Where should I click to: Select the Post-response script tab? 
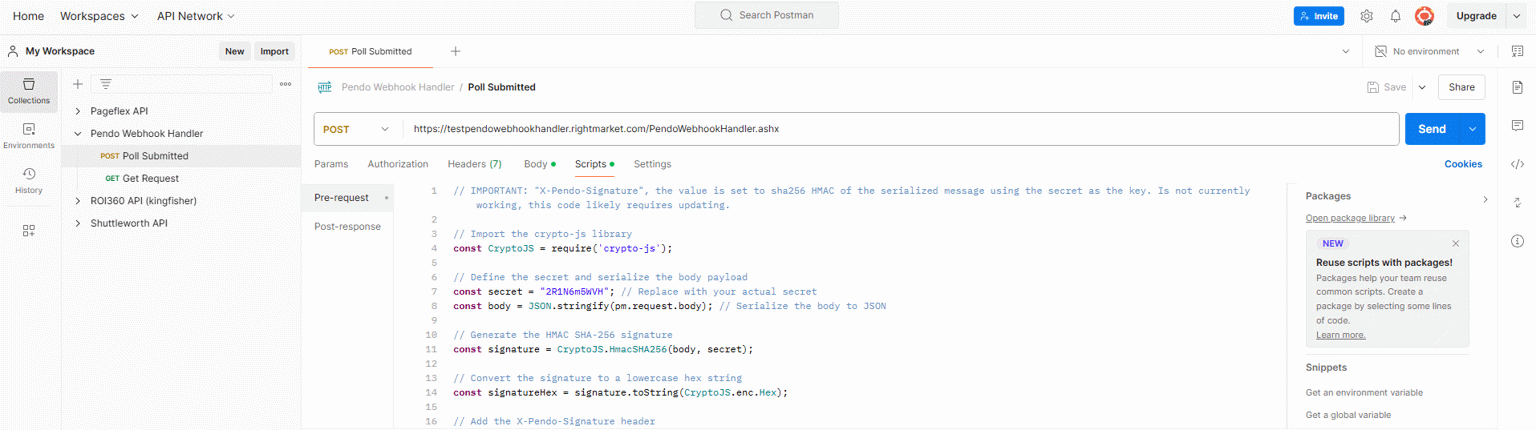(x=347, y=226)
